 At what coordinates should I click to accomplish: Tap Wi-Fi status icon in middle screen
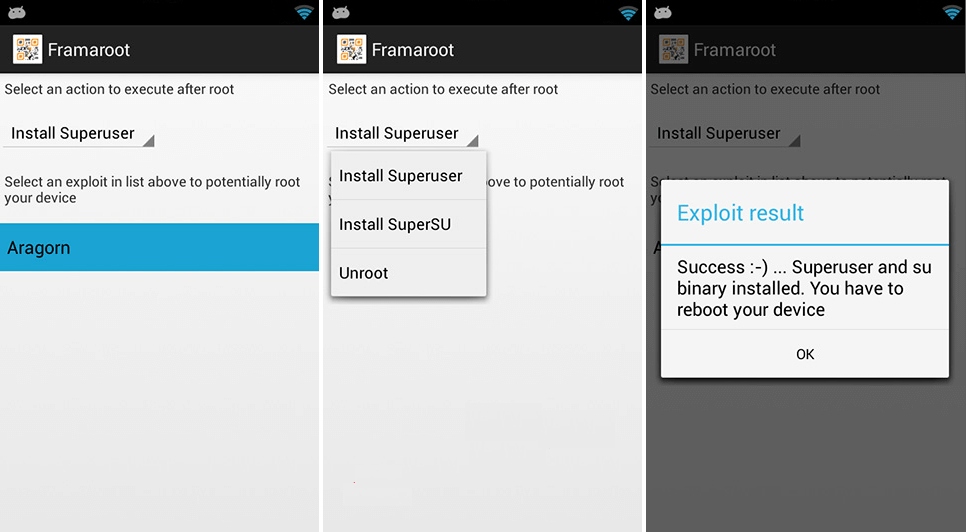pyautogui.click(x=628, y=12)
